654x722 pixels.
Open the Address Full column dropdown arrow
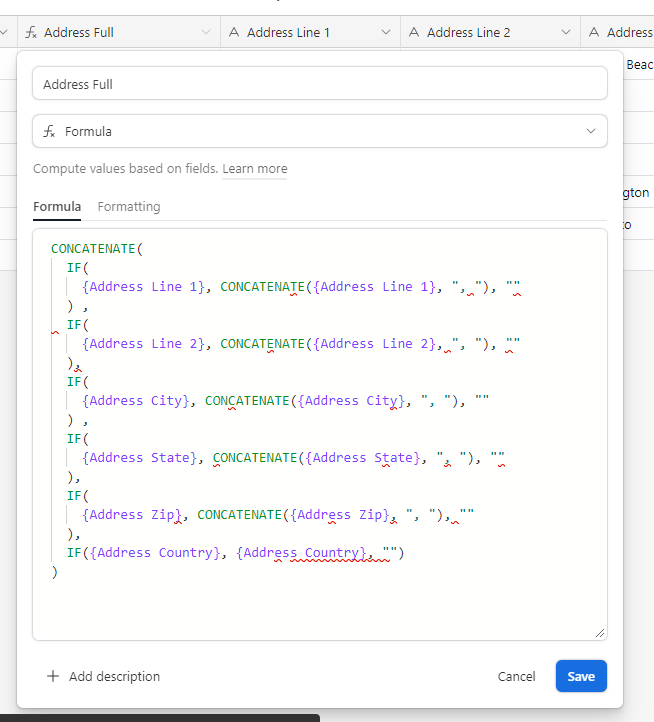(206, 32)
